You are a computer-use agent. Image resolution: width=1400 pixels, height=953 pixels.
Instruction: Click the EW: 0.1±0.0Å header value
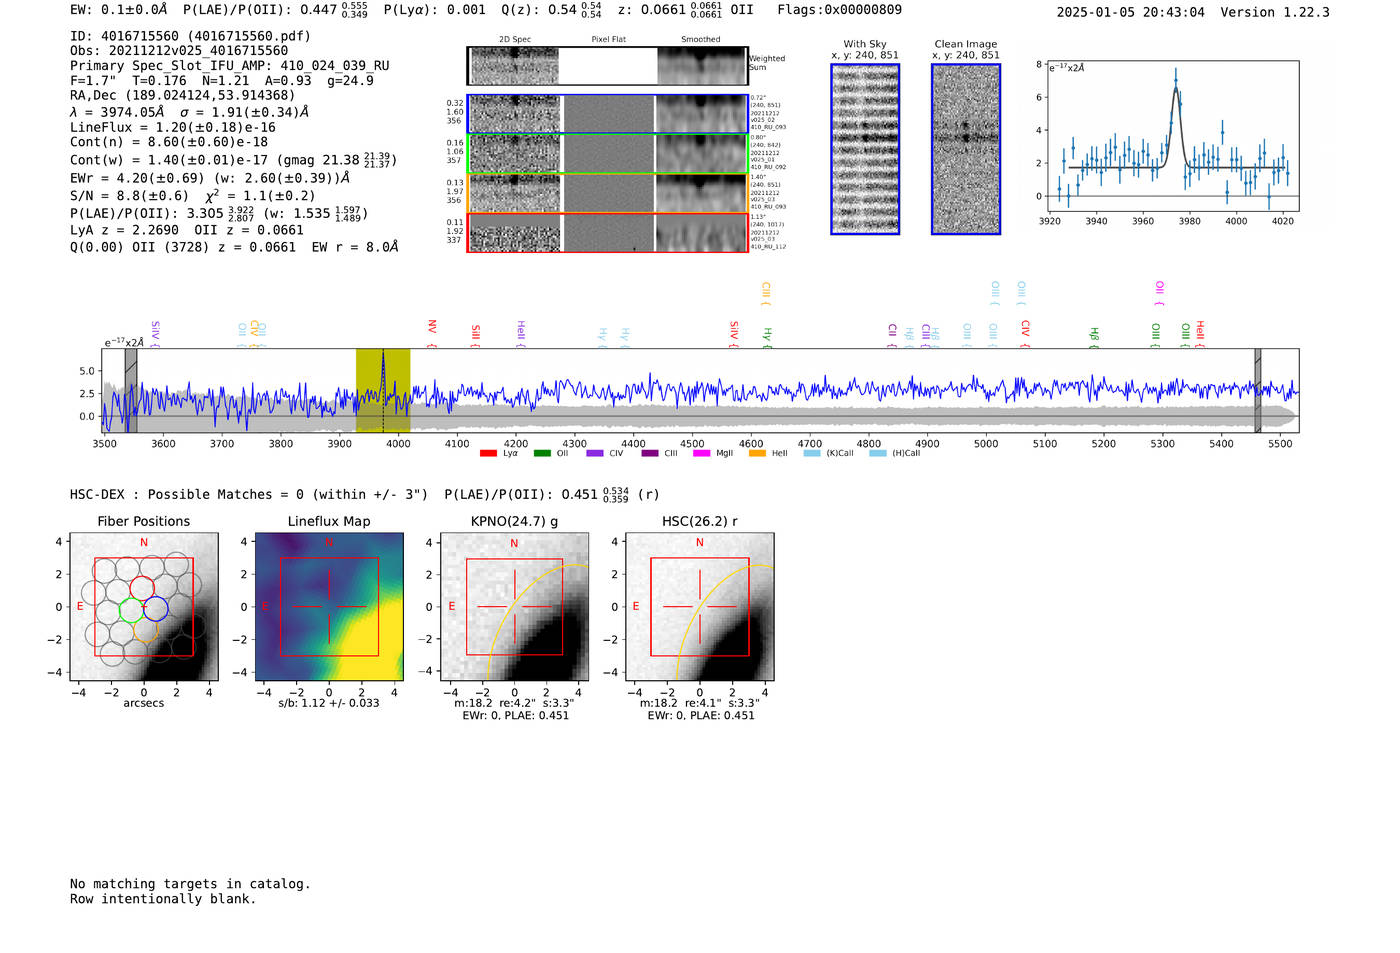(119, 10)
